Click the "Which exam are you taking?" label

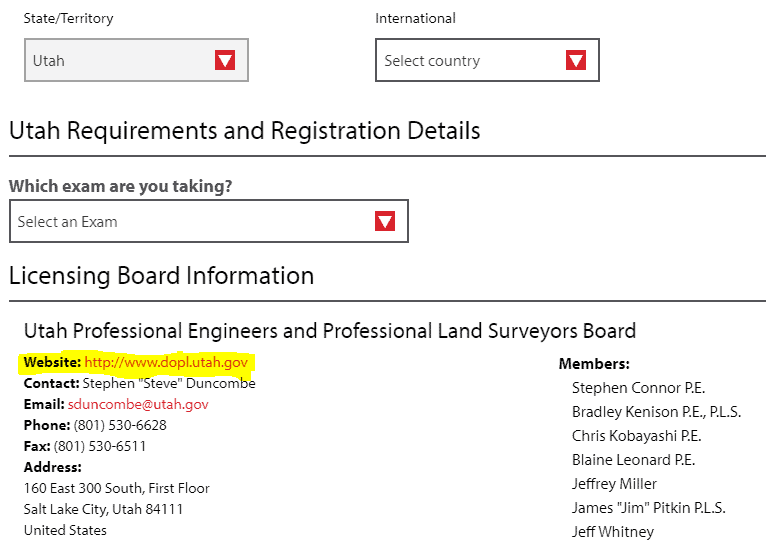pos(128,186)
